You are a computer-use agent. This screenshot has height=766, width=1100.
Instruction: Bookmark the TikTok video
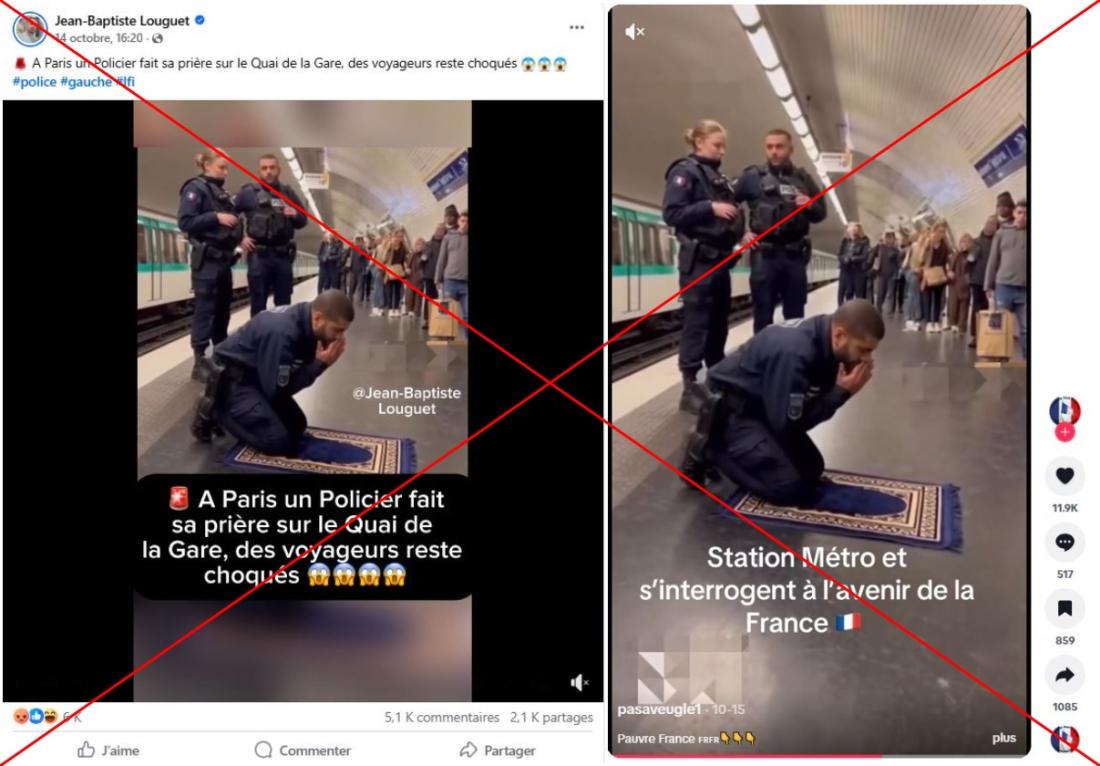1065,608
